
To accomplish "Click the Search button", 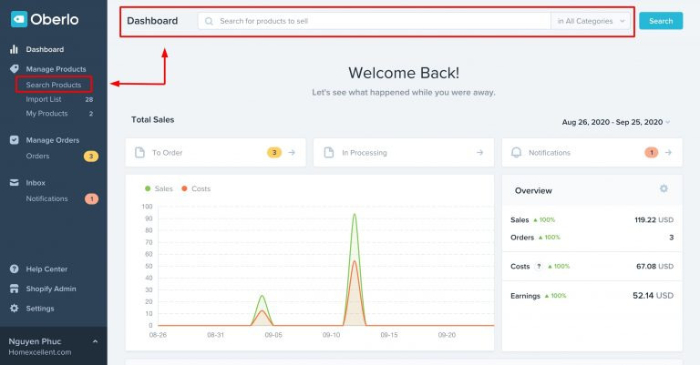I will point(661,21).
